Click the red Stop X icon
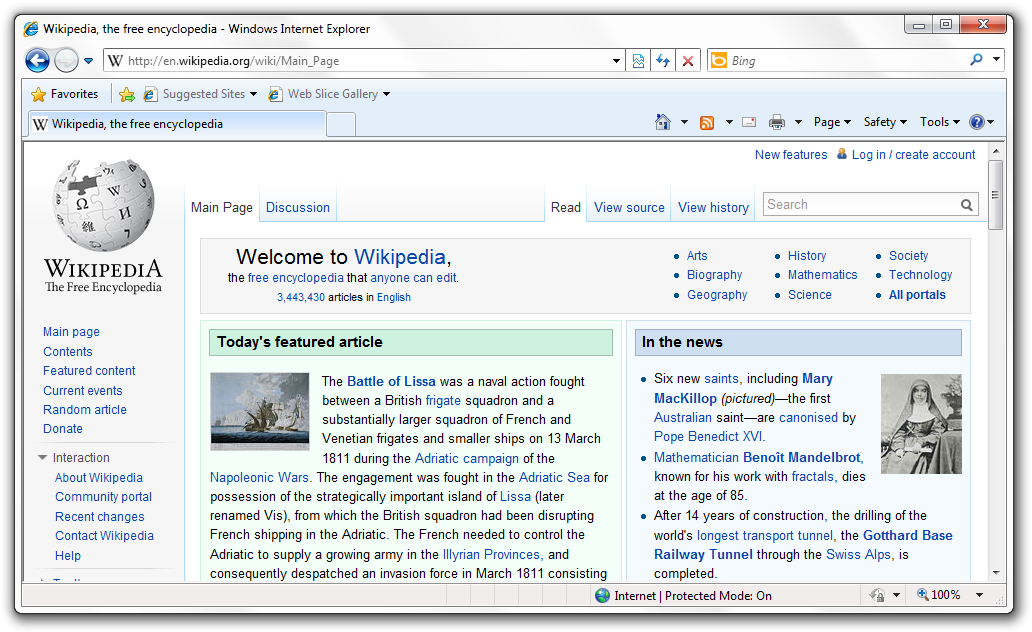 coord(688,61)
